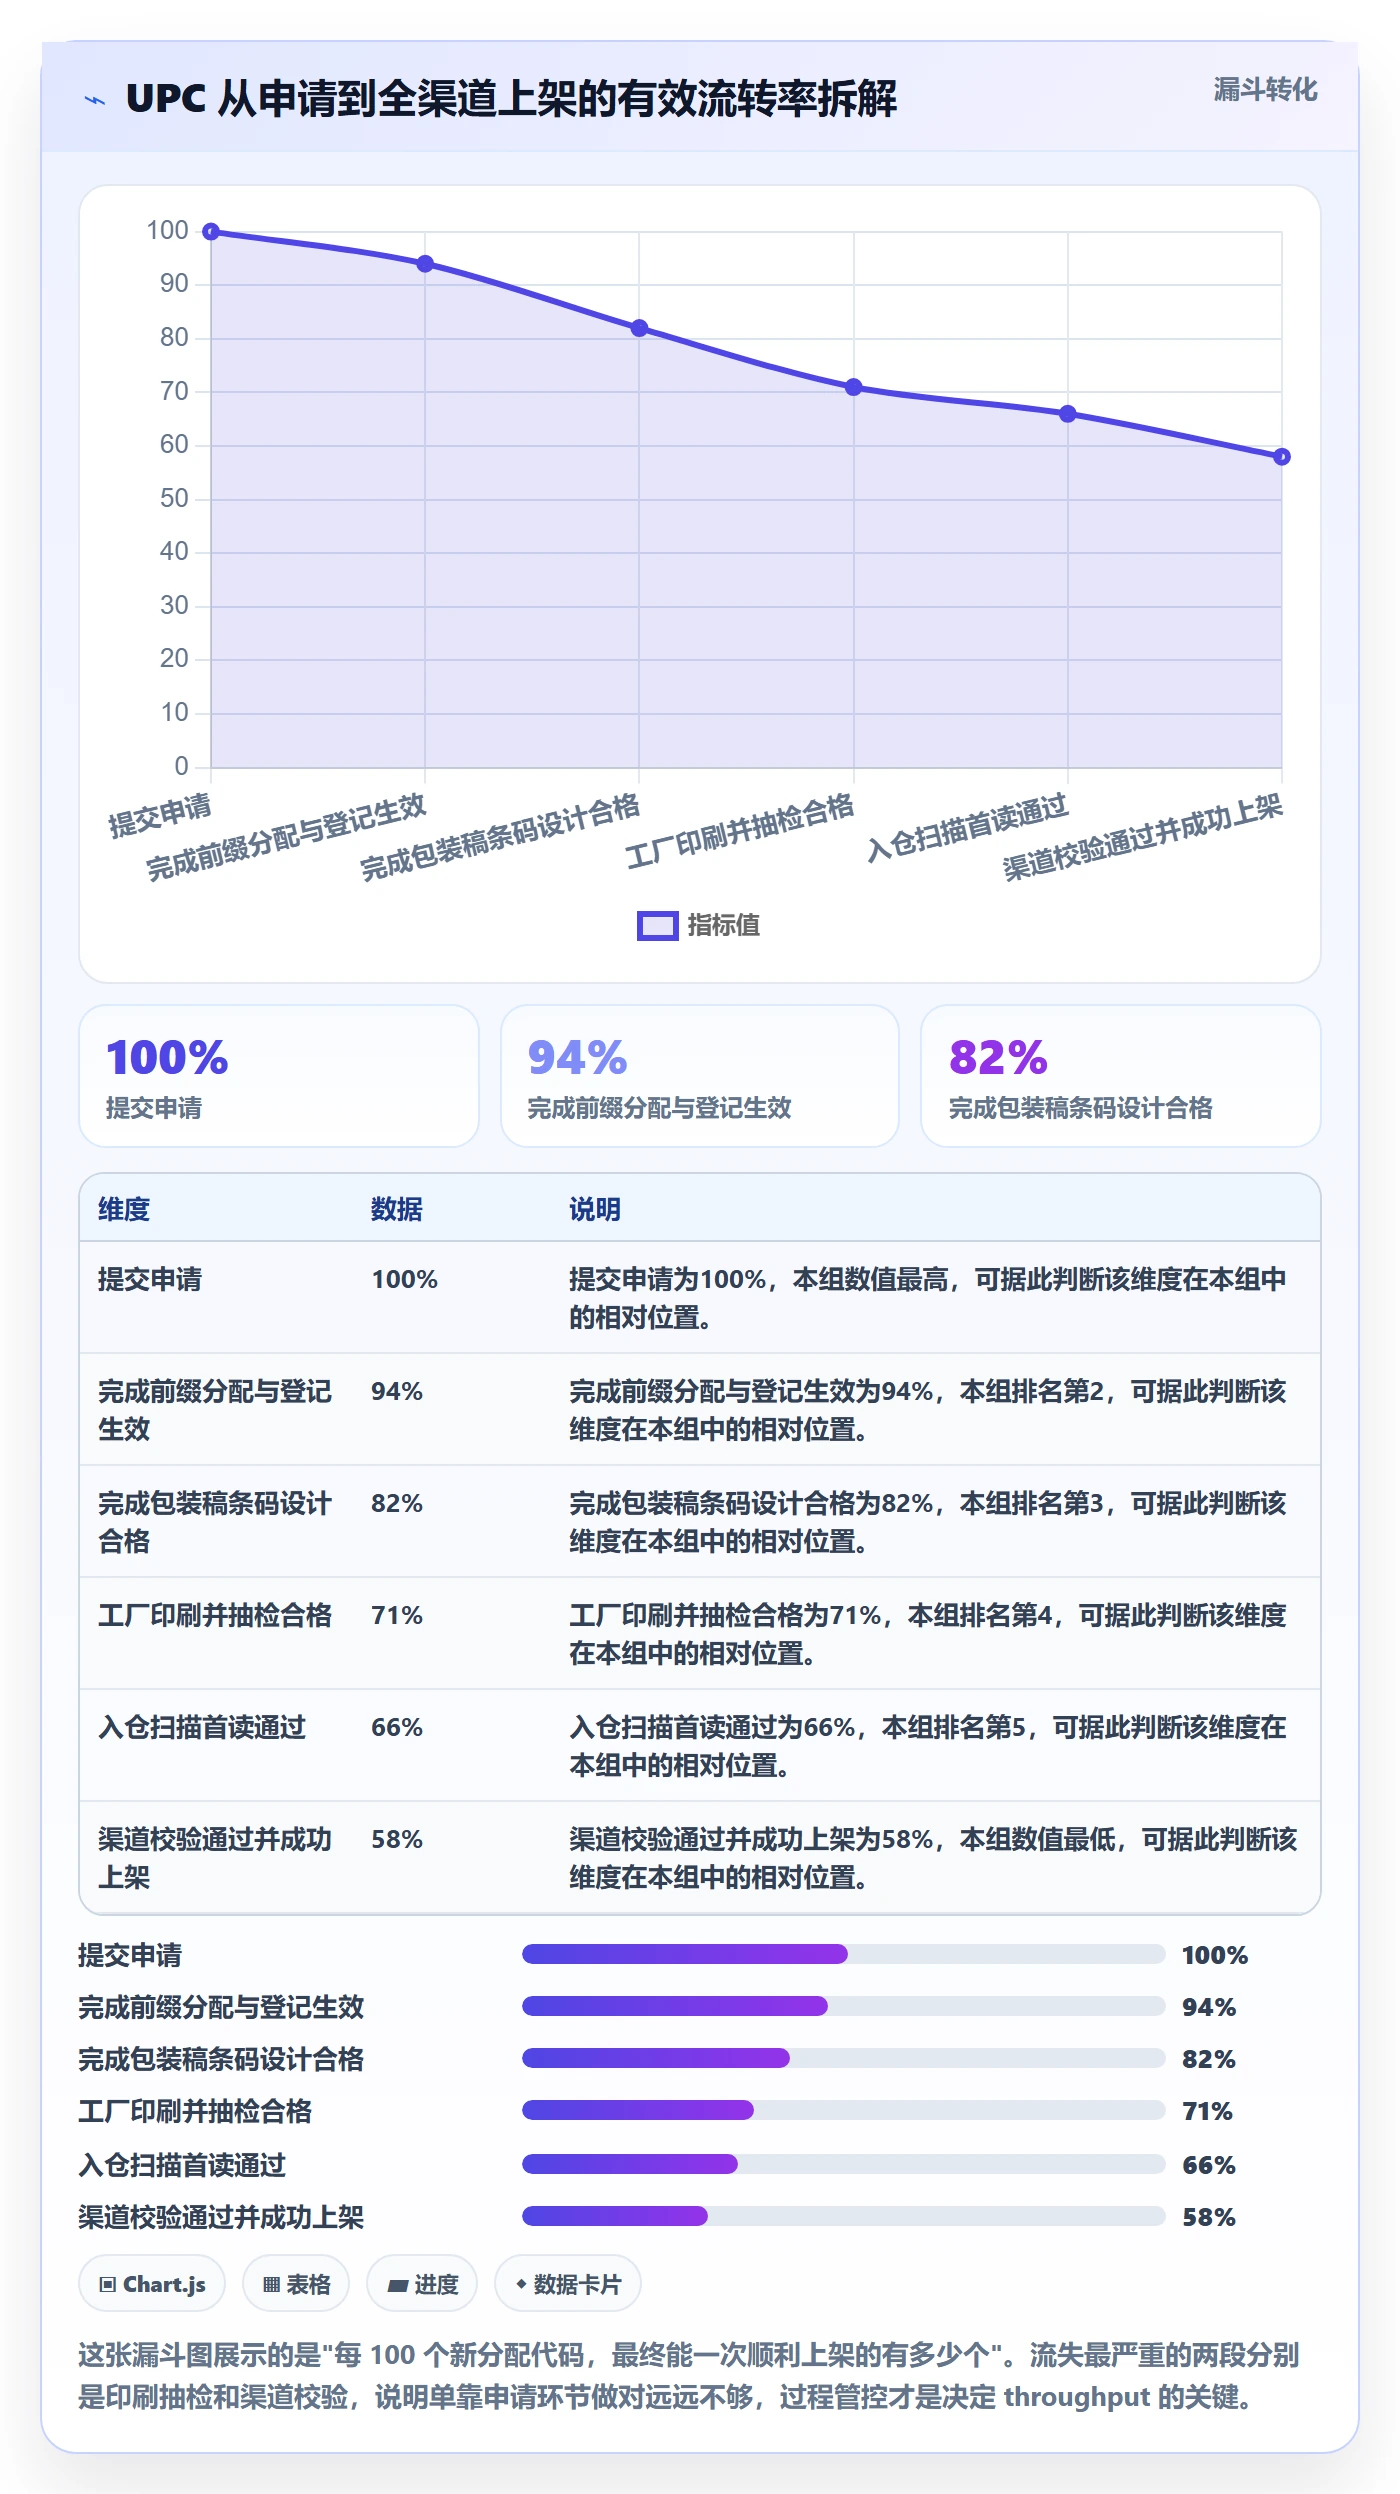Open the 100% 提交申请 data card
1400x2494 pixels.
pos(279,1076)
